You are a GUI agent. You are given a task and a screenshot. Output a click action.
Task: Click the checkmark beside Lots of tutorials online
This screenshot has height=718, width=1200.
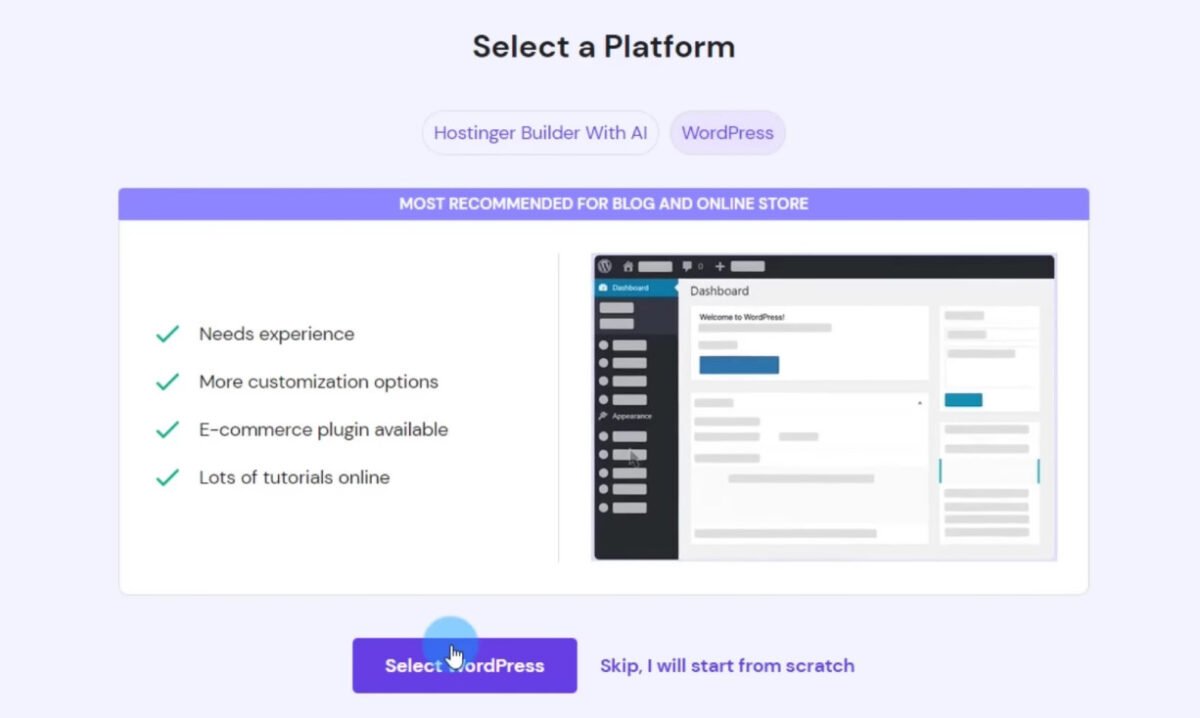coord(167,477)
